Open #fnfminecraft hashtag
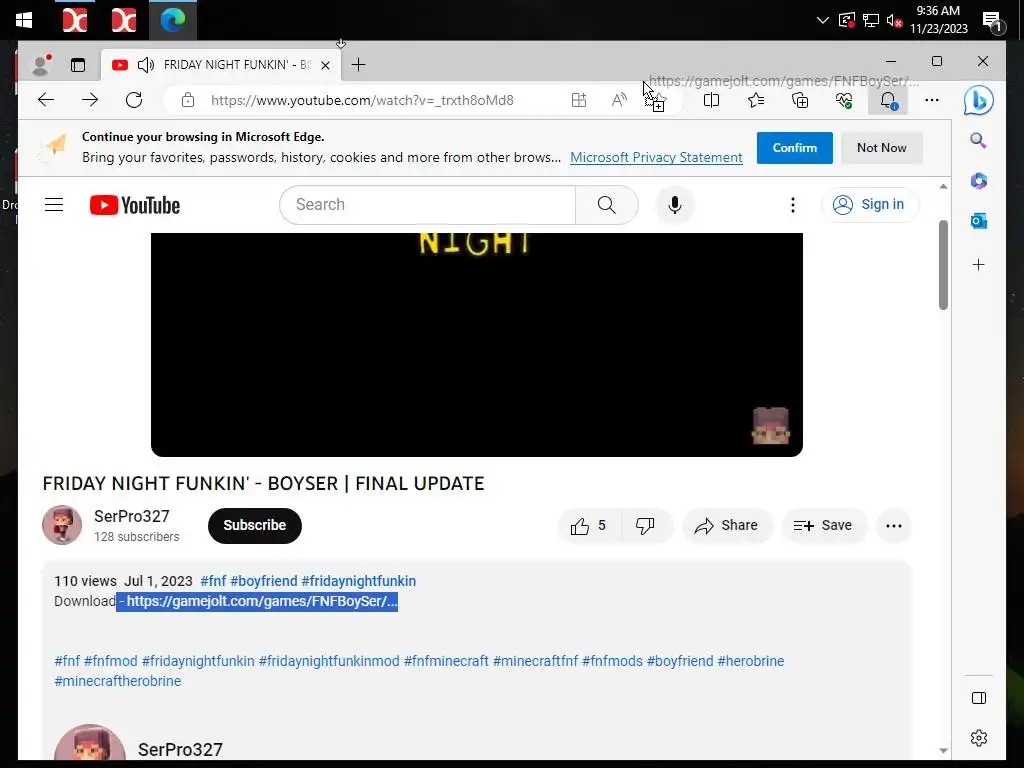This screenshot has width=1024, height=768. pos(446,661)
